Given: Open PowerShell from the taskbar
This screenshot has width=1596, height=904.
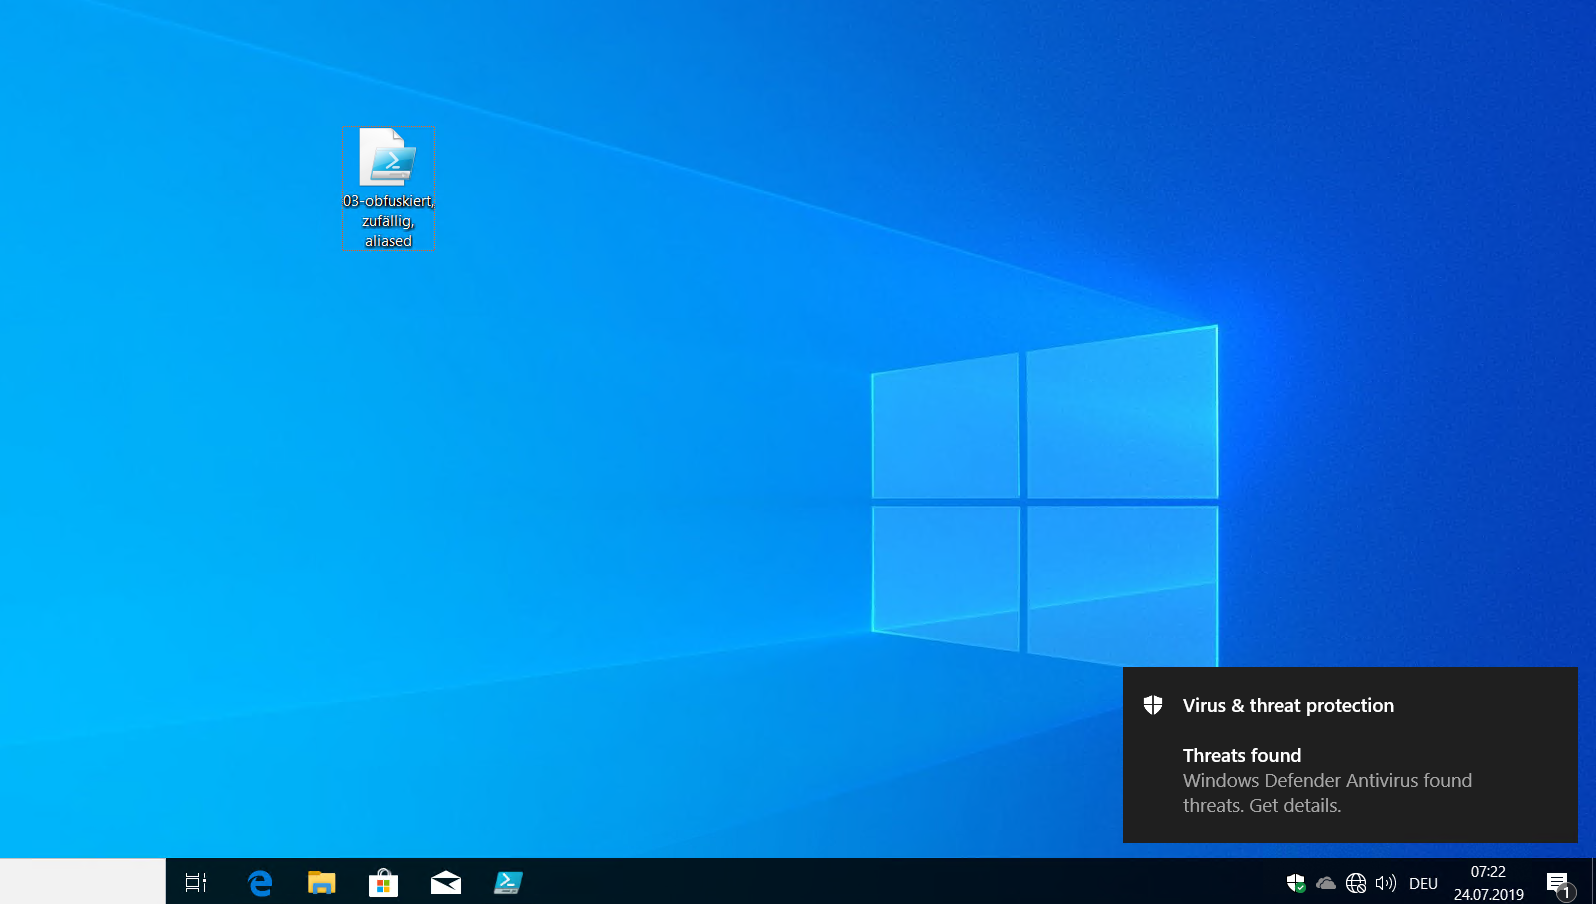Looking at the screenshot, I should tap(508, 882).
